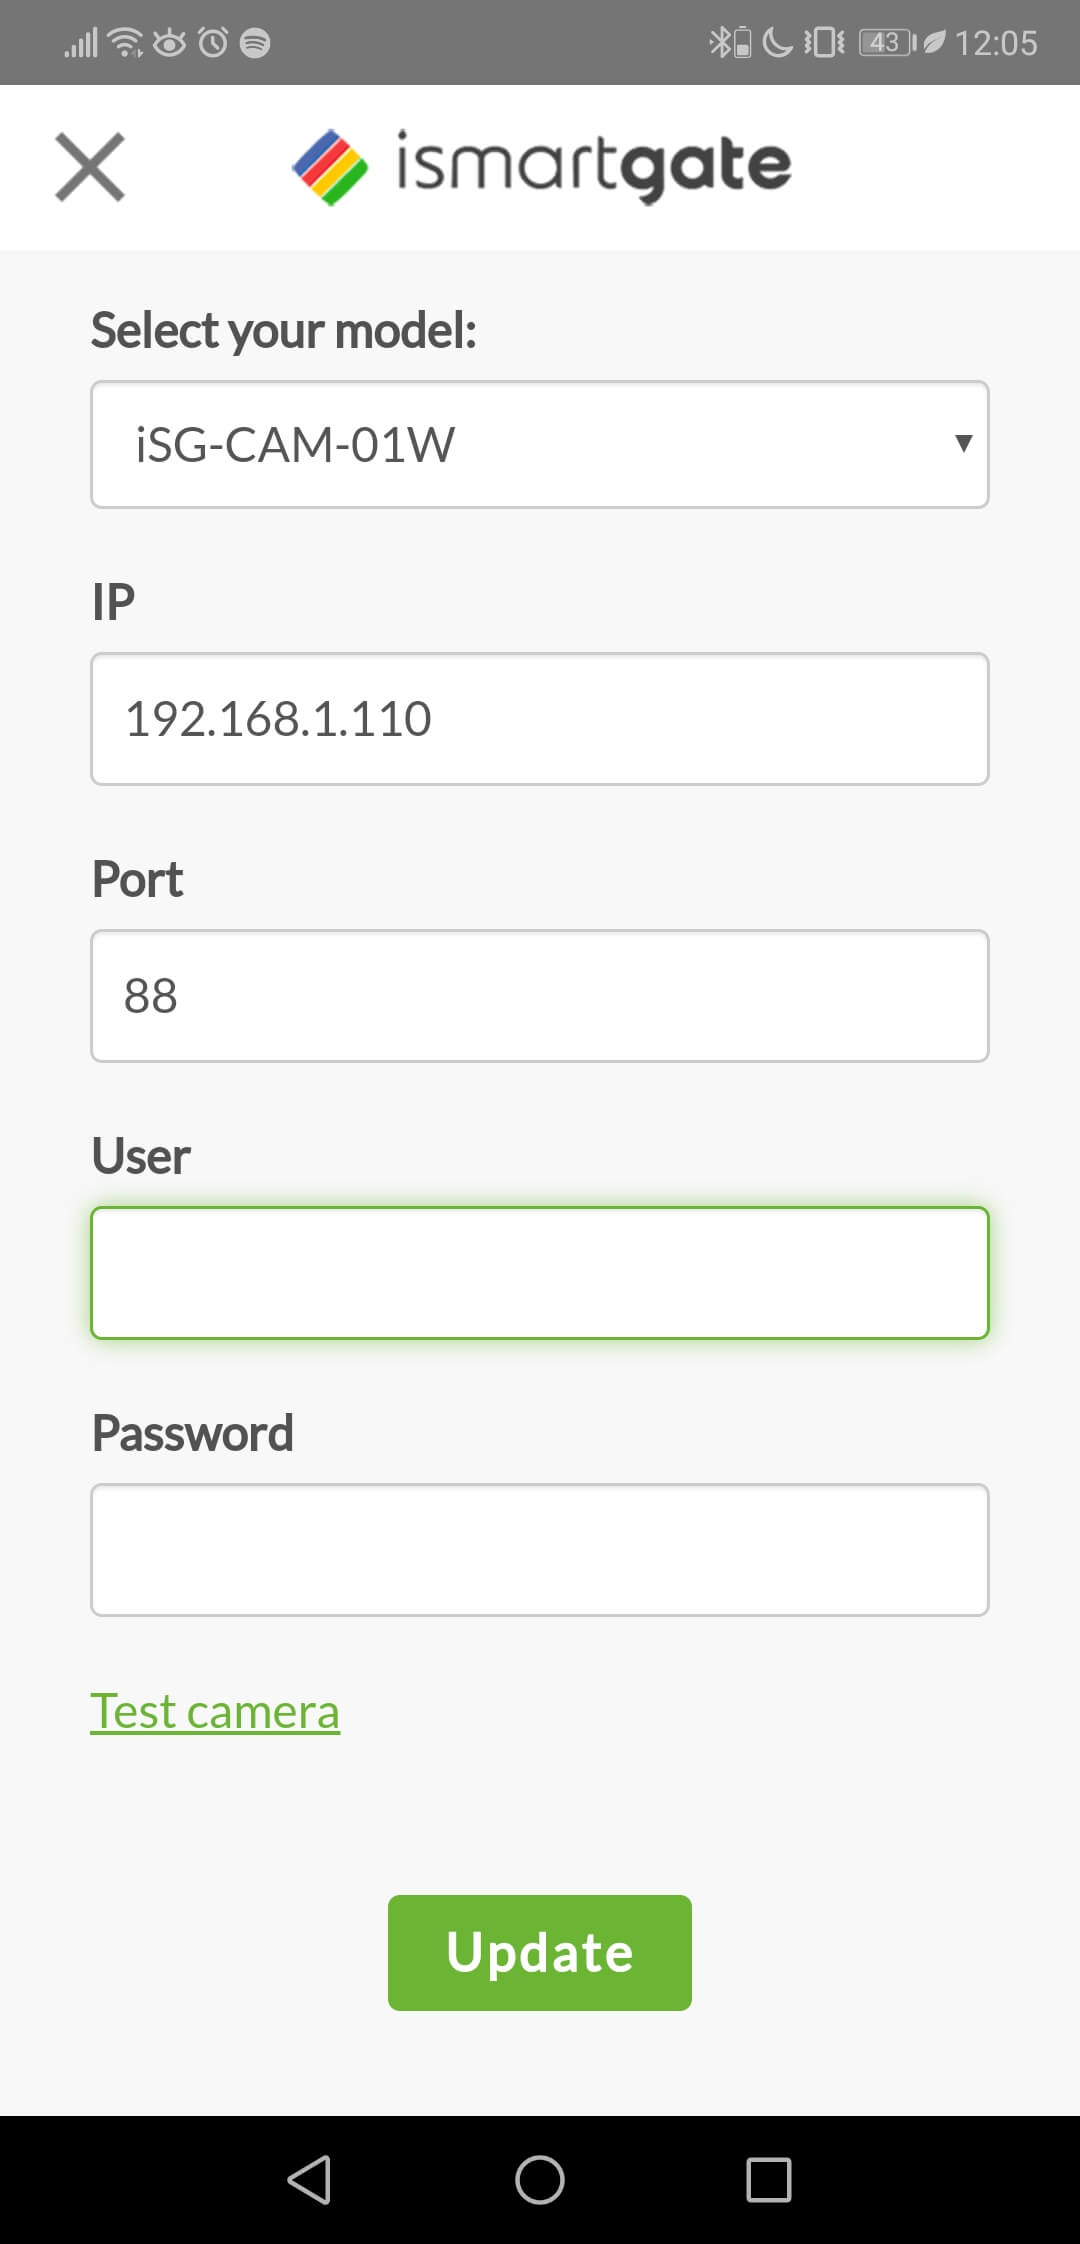The image size is (1080, 2244).
Task: Tap the ismartgate wordmark text
Action: click(x=594, y=166)
